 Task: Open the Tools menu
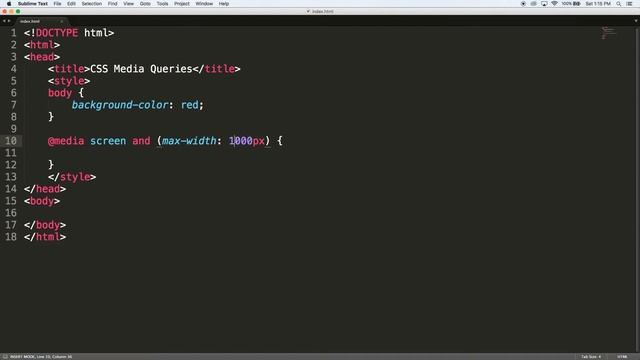(x=162, y=4)
